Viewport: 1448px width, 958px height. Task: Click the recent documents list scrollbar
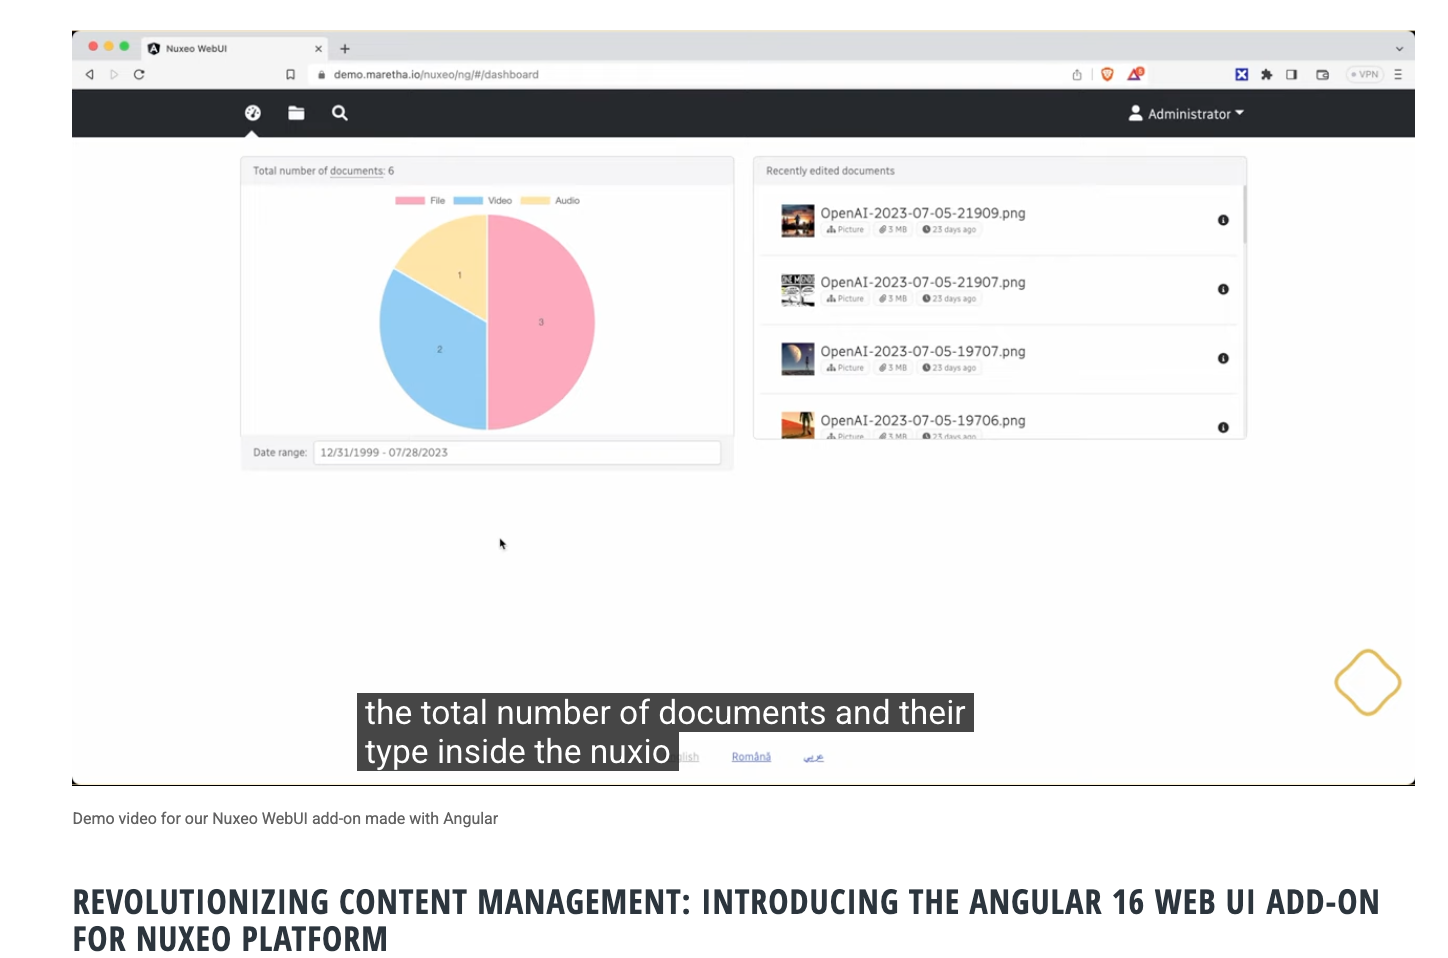[1244, 215]
